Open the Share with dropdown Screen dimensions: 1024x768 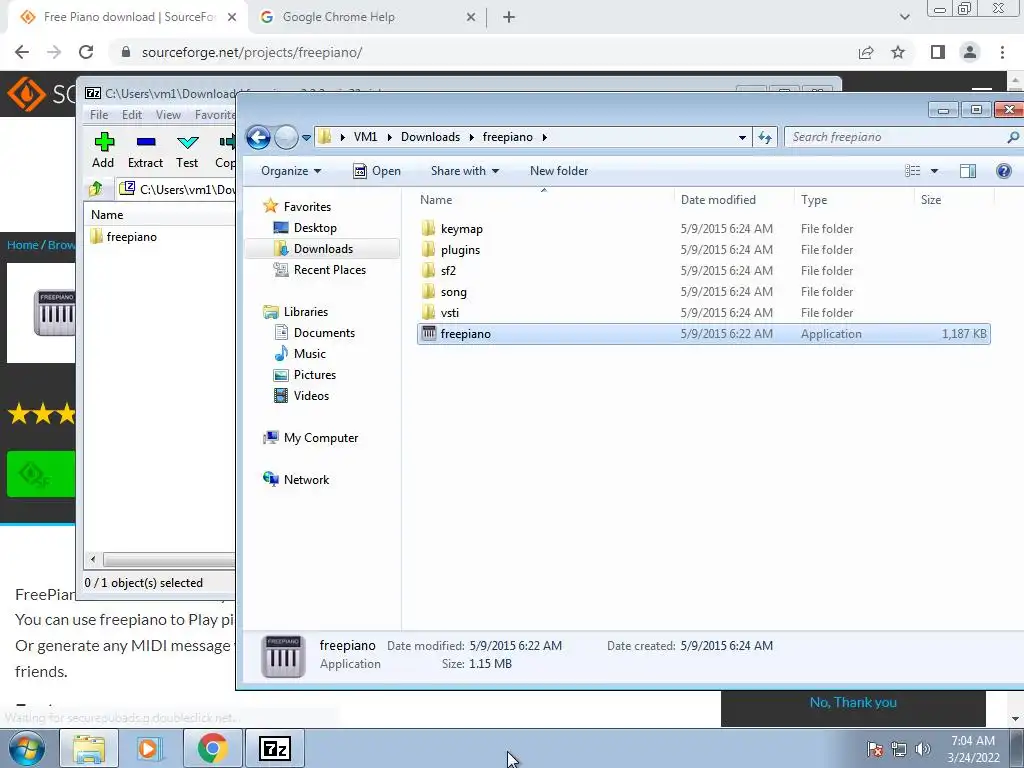[464, 171]
